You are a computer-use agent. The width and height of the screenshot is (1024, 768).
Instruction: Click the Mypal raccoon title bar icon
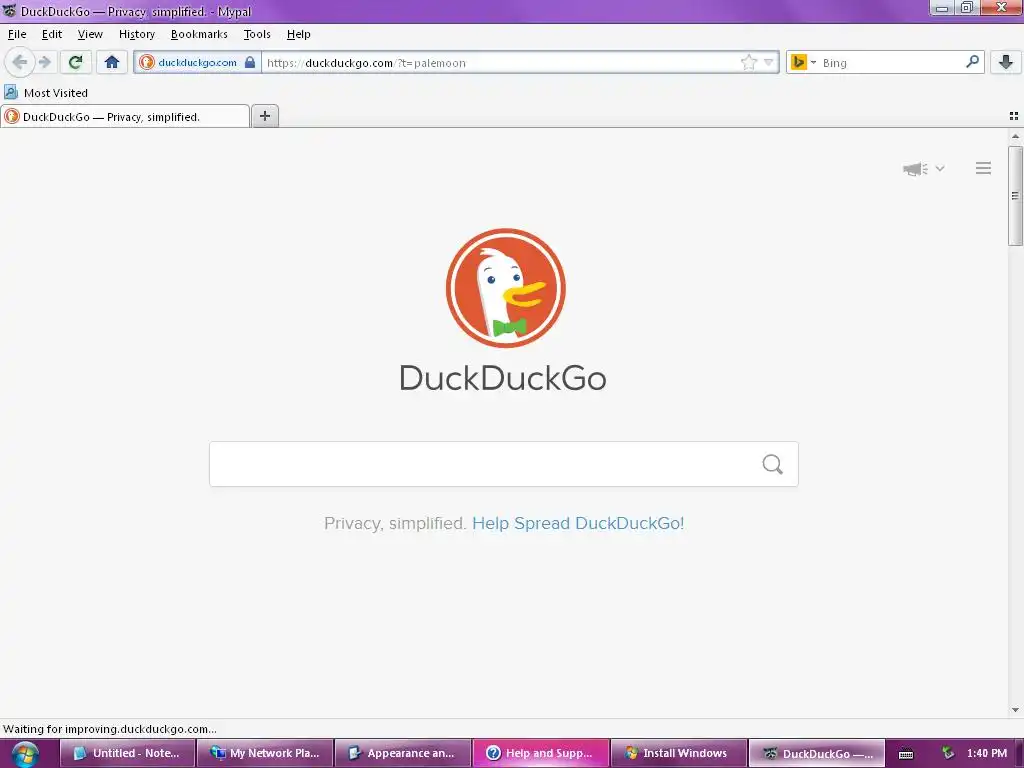pyautogui.click(x=9, y=10)
